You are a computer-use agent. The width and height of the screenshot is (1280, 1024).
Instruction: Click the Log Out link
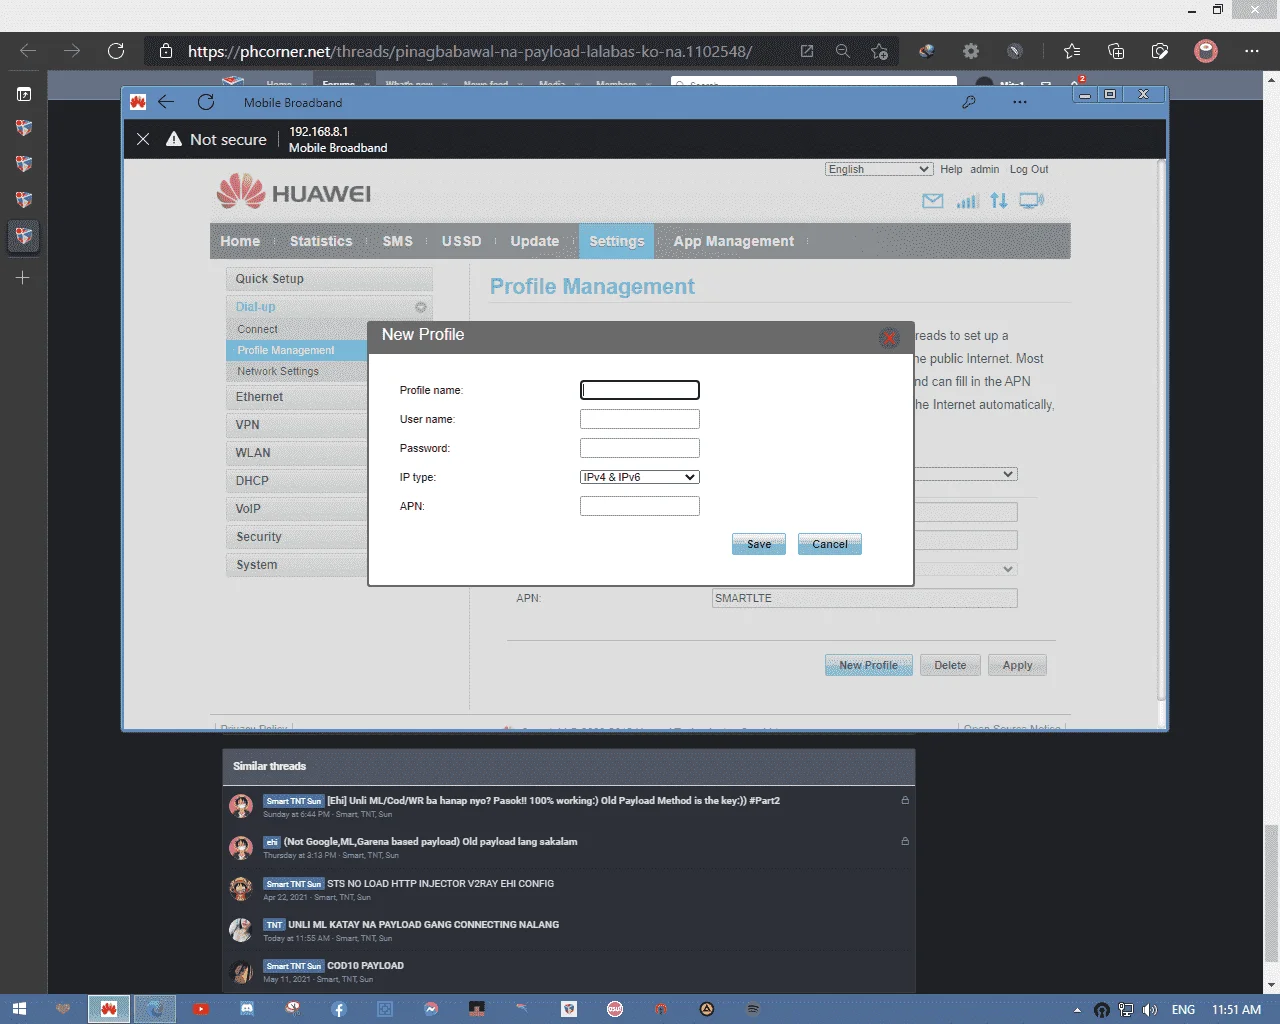click(1029, 169)
